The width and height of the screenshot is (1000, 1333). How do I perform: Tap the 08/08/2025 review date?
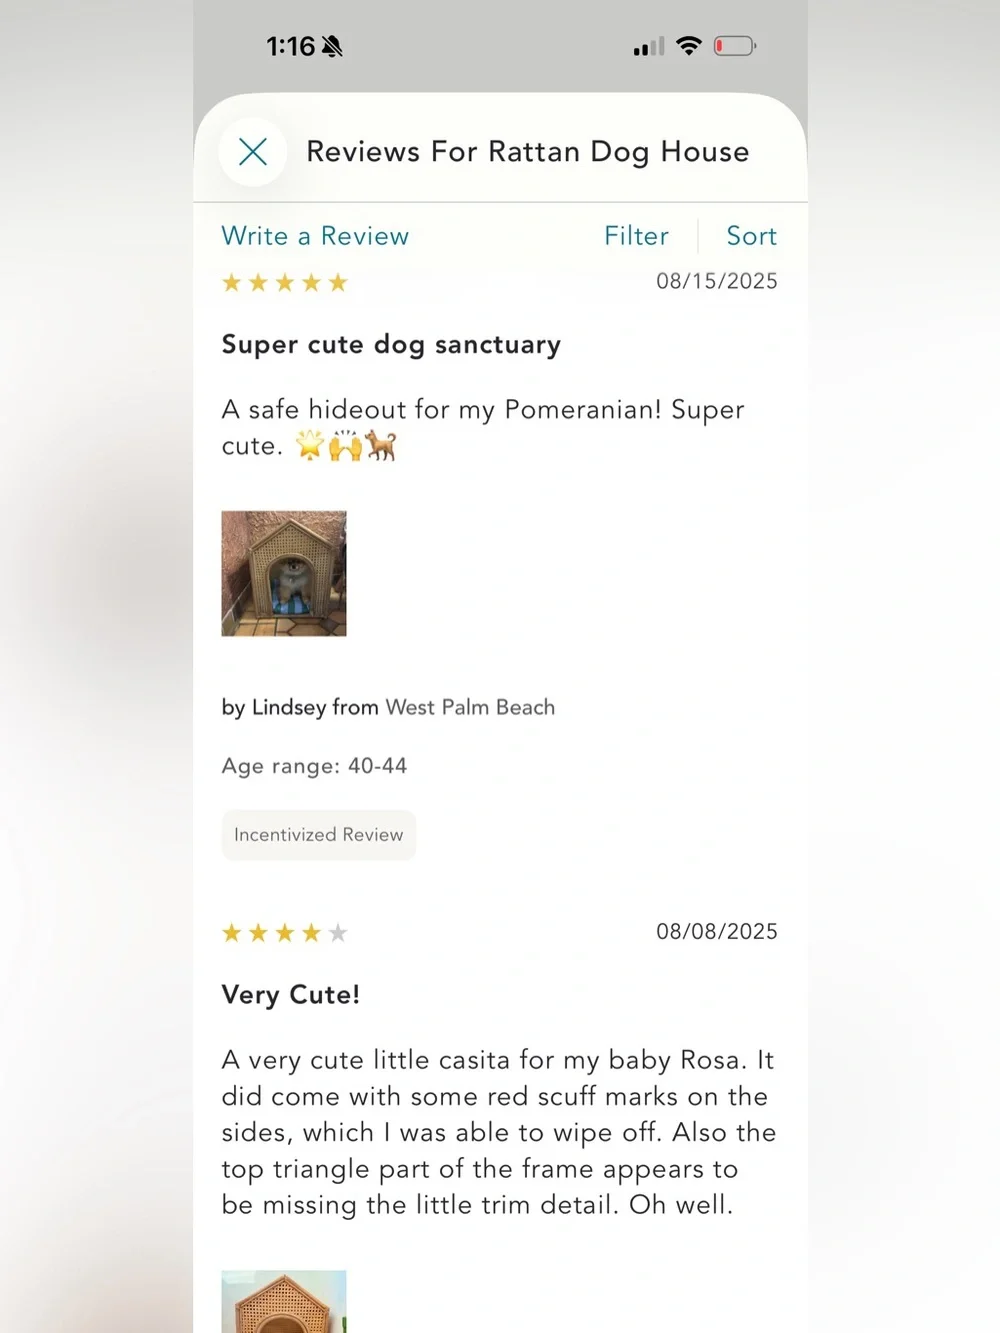[x=717, y=931]
